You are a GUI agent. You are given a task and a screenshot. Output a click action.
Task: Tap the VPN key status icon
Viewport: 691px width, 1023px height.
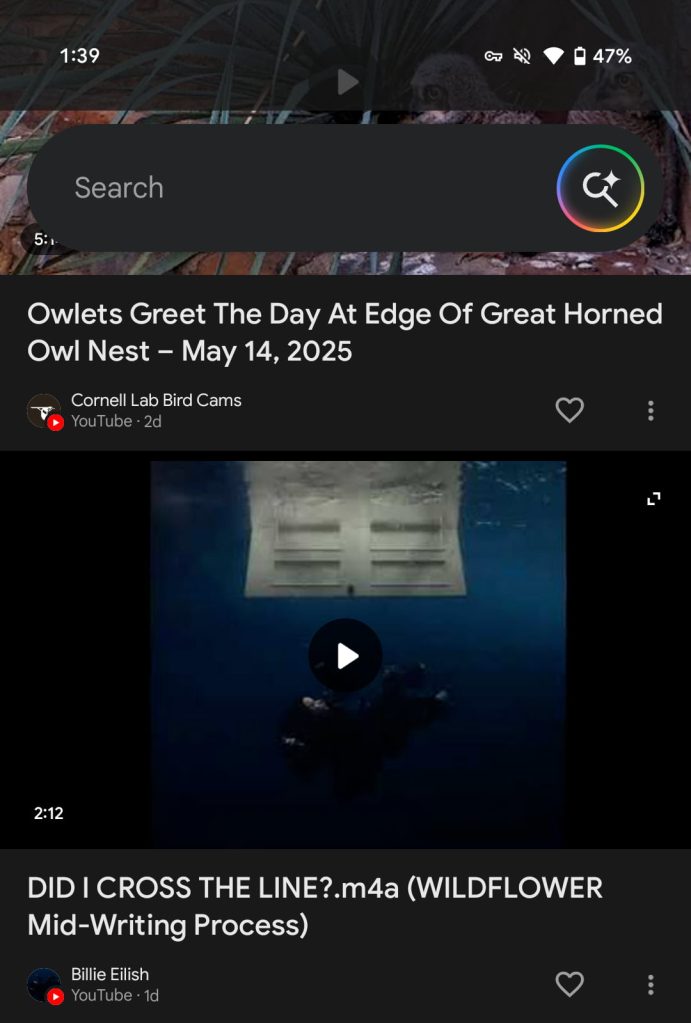coord(493,56)
